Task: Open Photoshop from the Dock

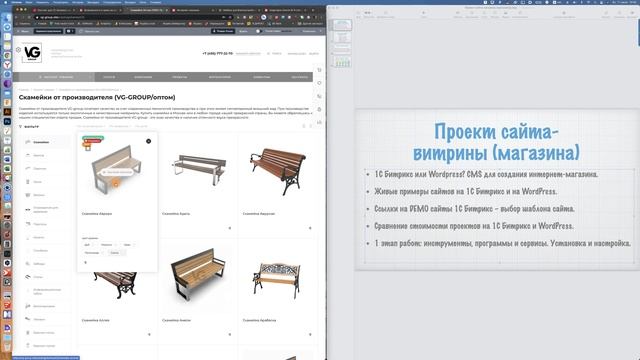Action: pos(7,121)
